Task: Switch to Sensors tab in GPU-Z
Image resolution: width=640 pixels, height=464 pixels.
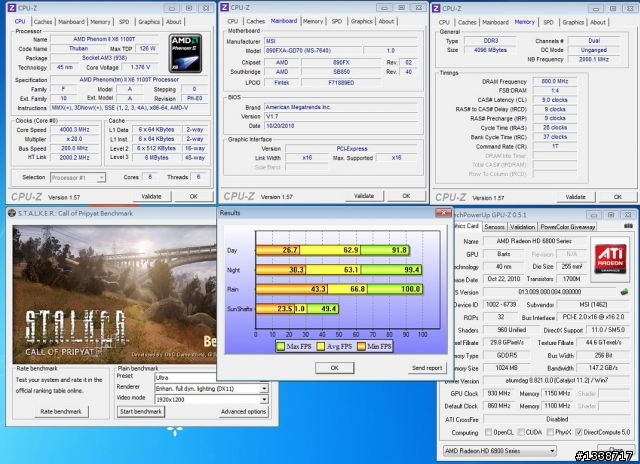Action: click(494, 226)
